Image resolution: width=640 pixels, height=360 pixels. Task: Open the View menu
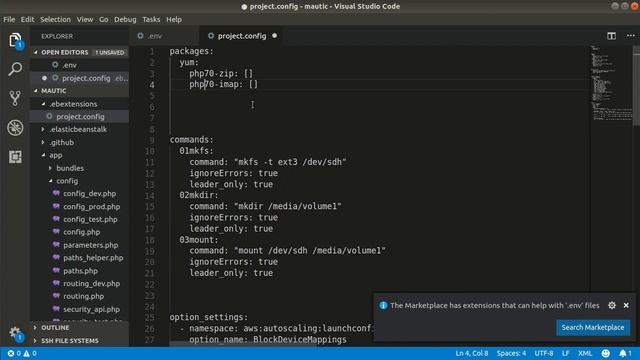pos(85,19)
